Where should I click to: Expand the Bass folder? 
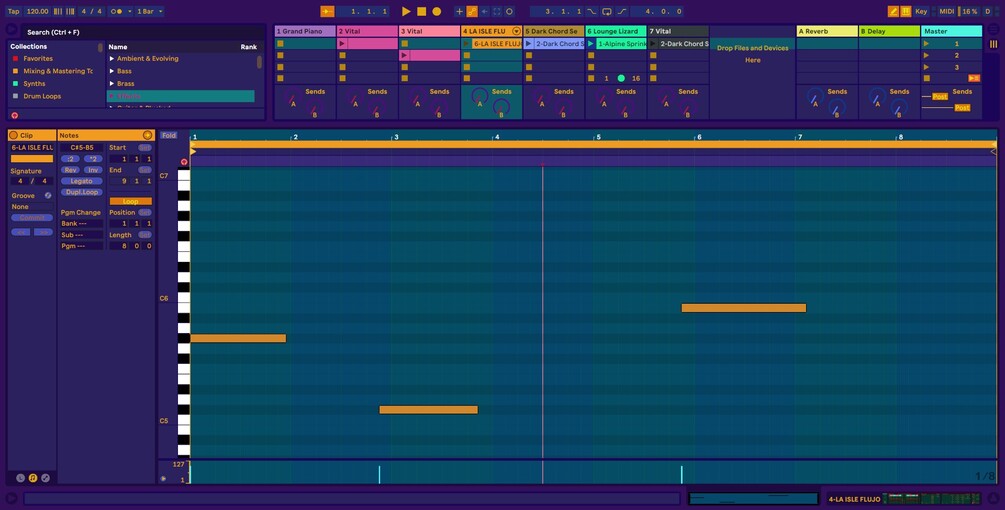pos(112,71)
